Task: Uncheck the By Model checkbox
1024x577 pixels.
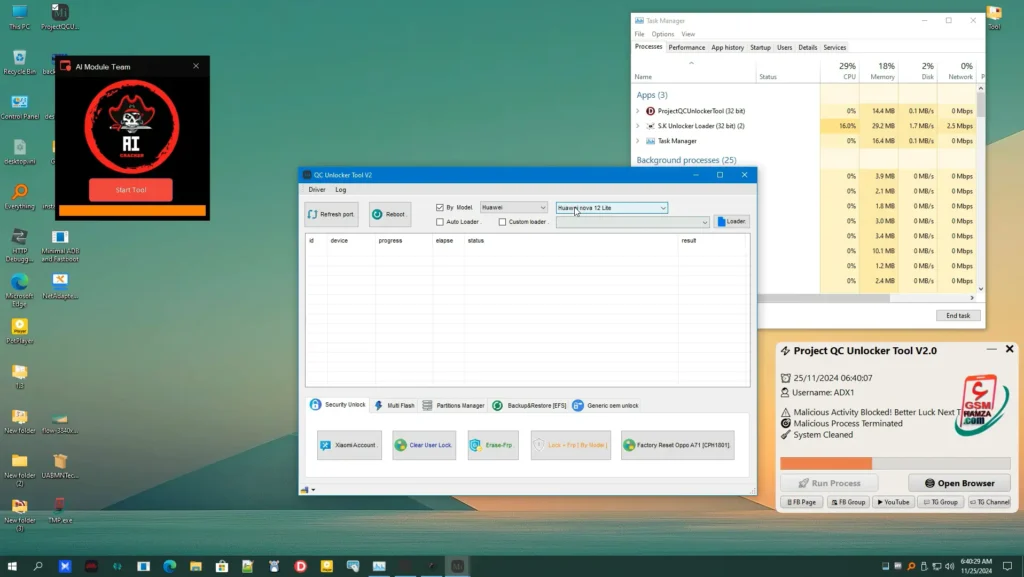Action: pyautogui.click(x=440, y=206)
